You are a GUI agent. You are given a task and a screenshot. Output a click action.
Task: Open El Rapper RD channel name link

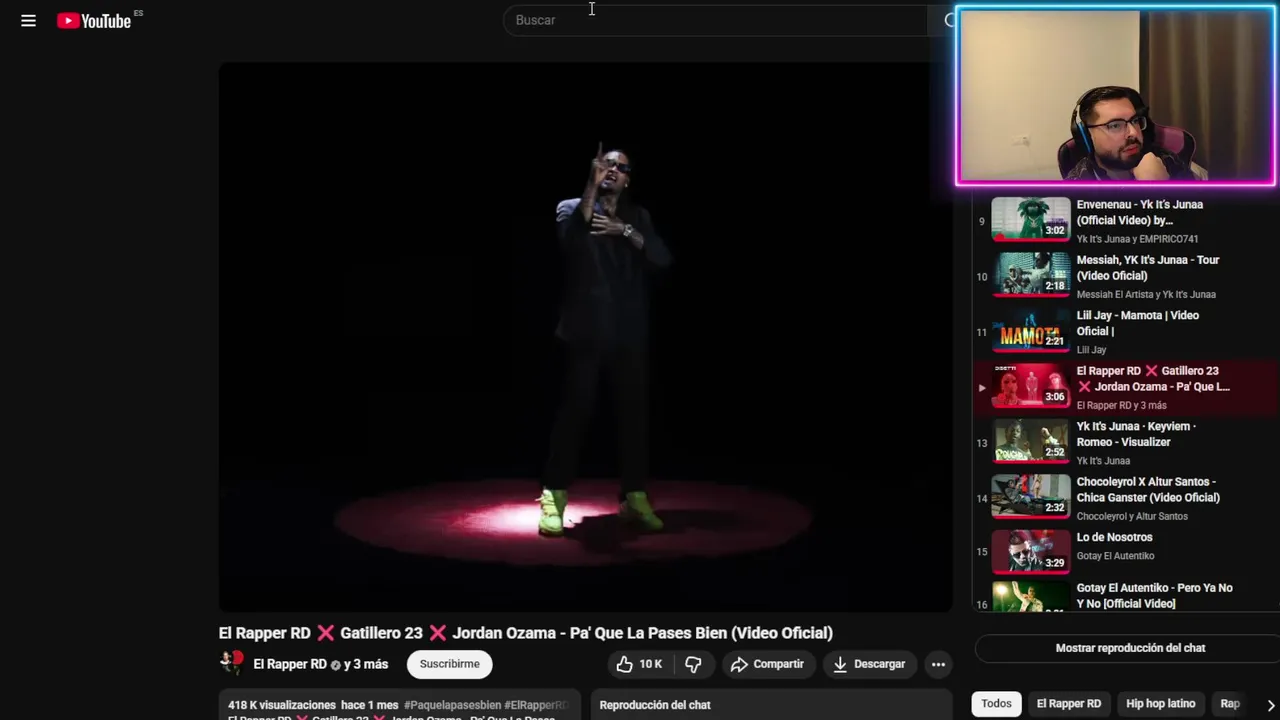(290, 664)
